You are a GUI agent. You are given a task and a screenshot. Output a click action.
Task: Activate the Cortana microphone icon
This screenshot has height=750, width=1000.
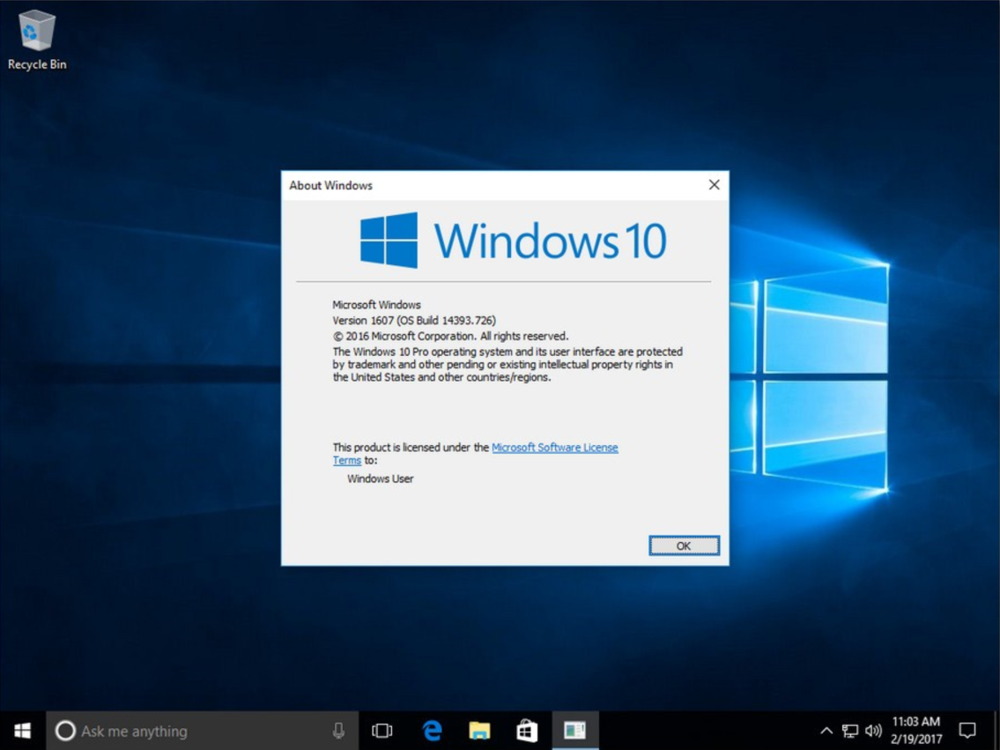coord(339,731)
